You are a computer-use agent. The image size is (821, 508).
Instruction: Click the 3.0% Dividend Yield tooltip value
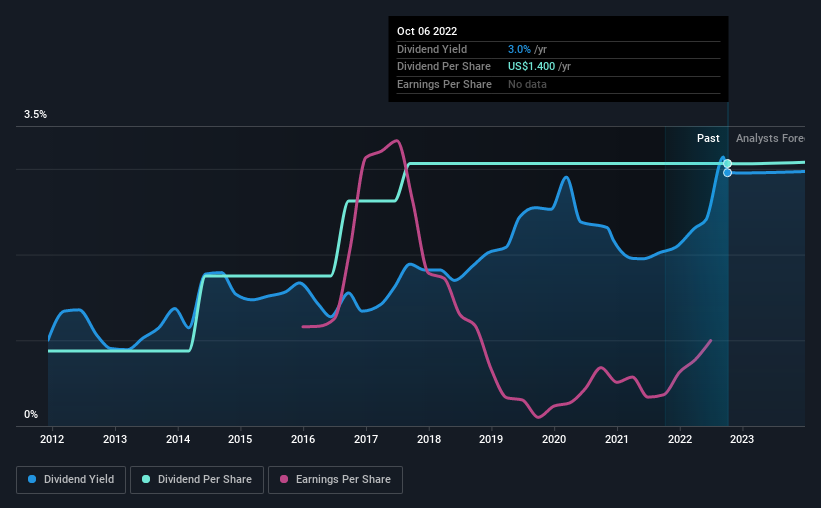[519, 49]
